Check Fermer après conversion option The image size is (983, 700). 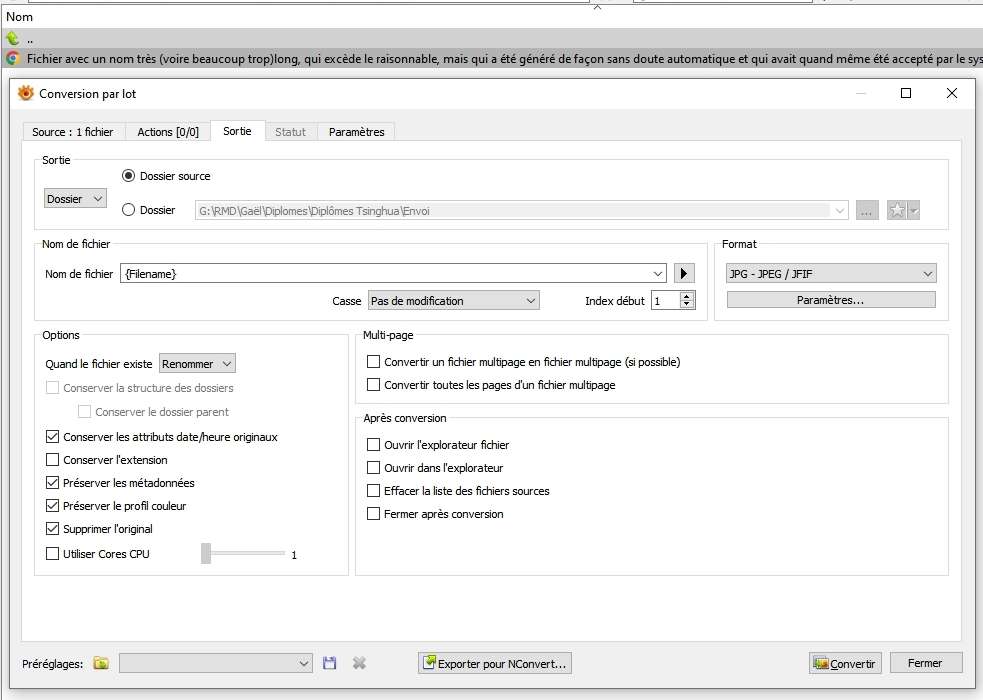(374, 514)
